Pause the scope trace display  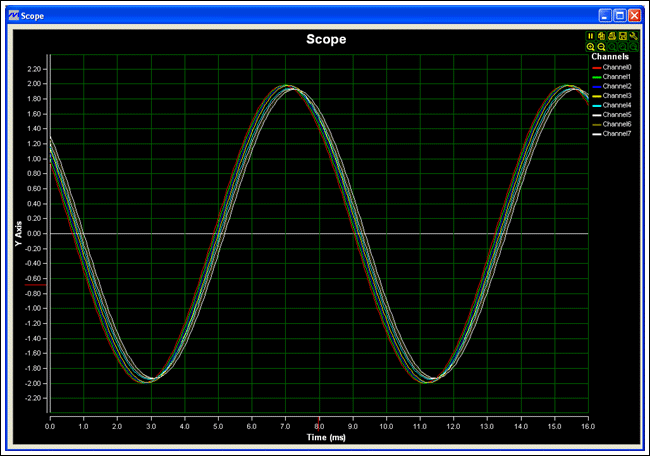click(591, 36)
